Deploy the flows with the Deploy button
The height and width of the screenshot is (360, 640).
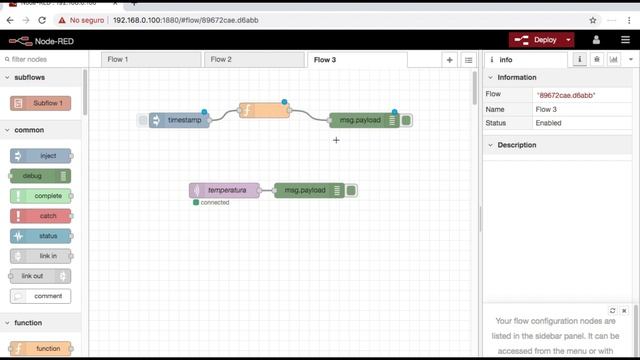click(x=536, y=40)
